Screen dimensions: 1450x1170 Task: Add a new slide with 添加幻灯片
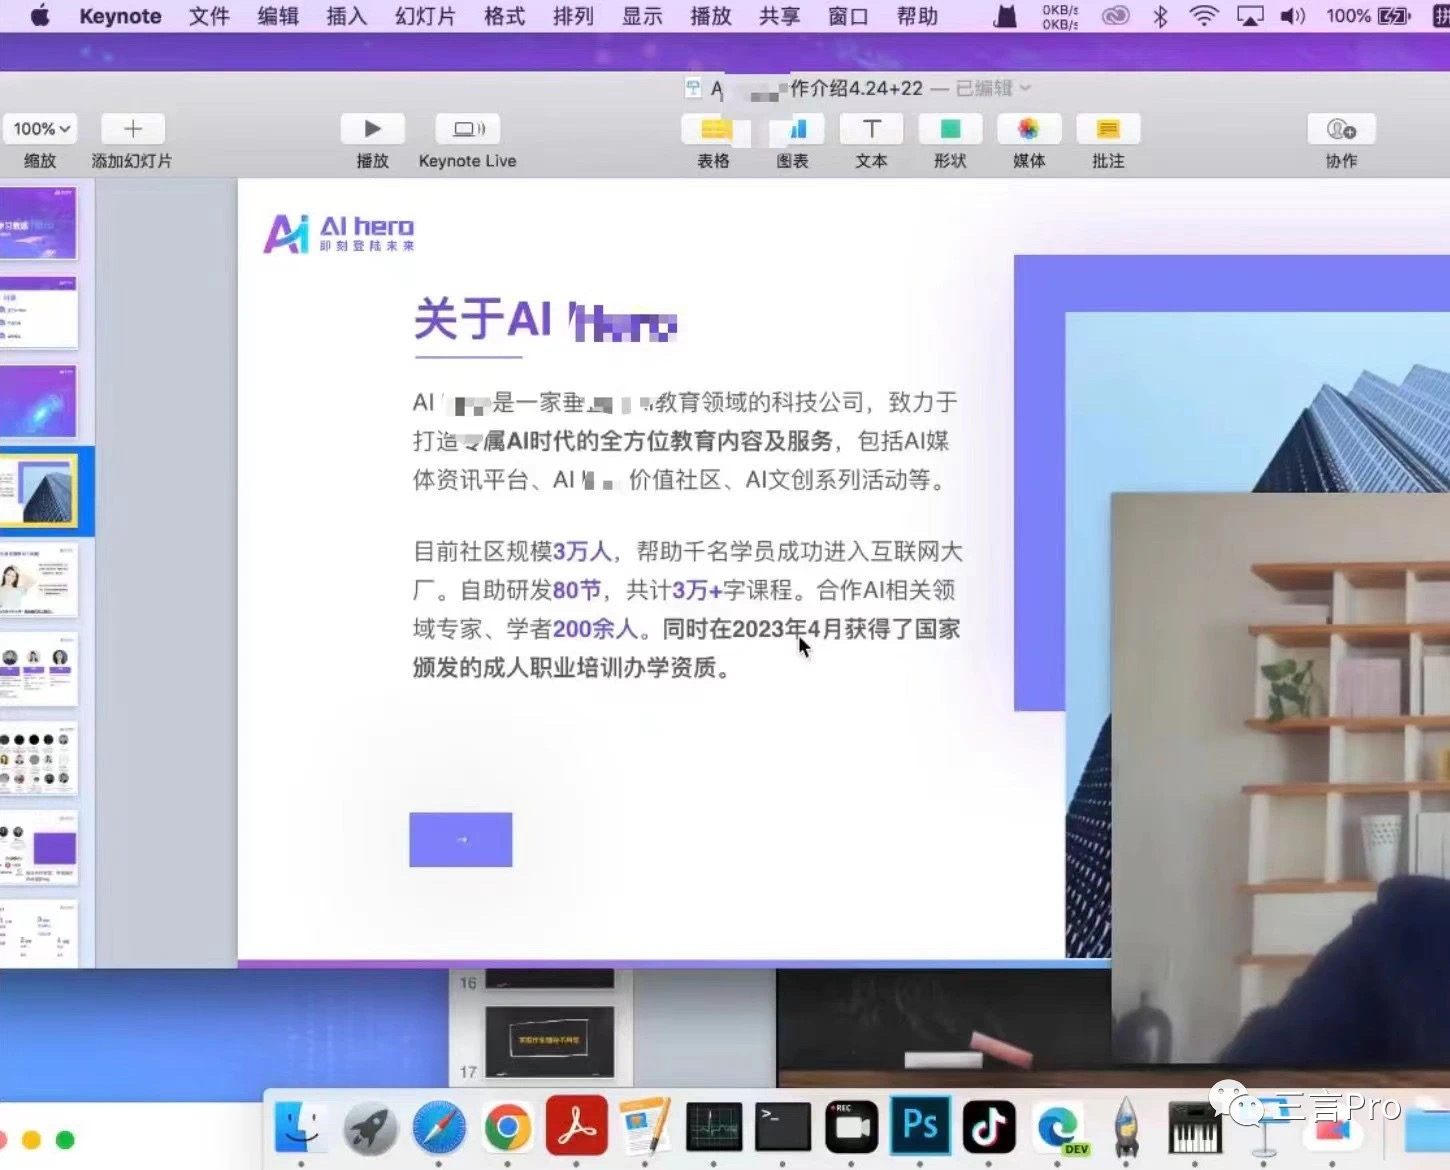pyautogui.click(x=132, y=129)
